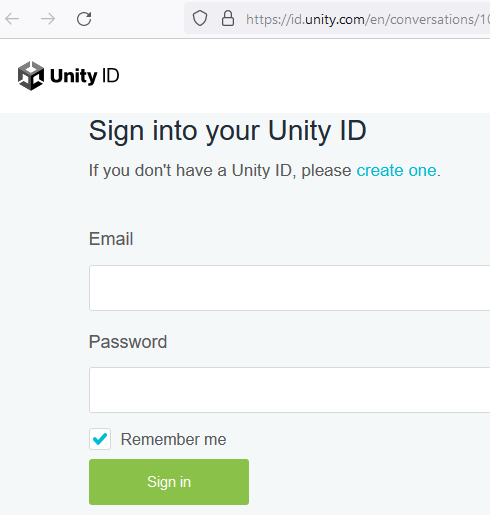Click the 'Email' field label

pyautogui.click(x=111, y=239)
